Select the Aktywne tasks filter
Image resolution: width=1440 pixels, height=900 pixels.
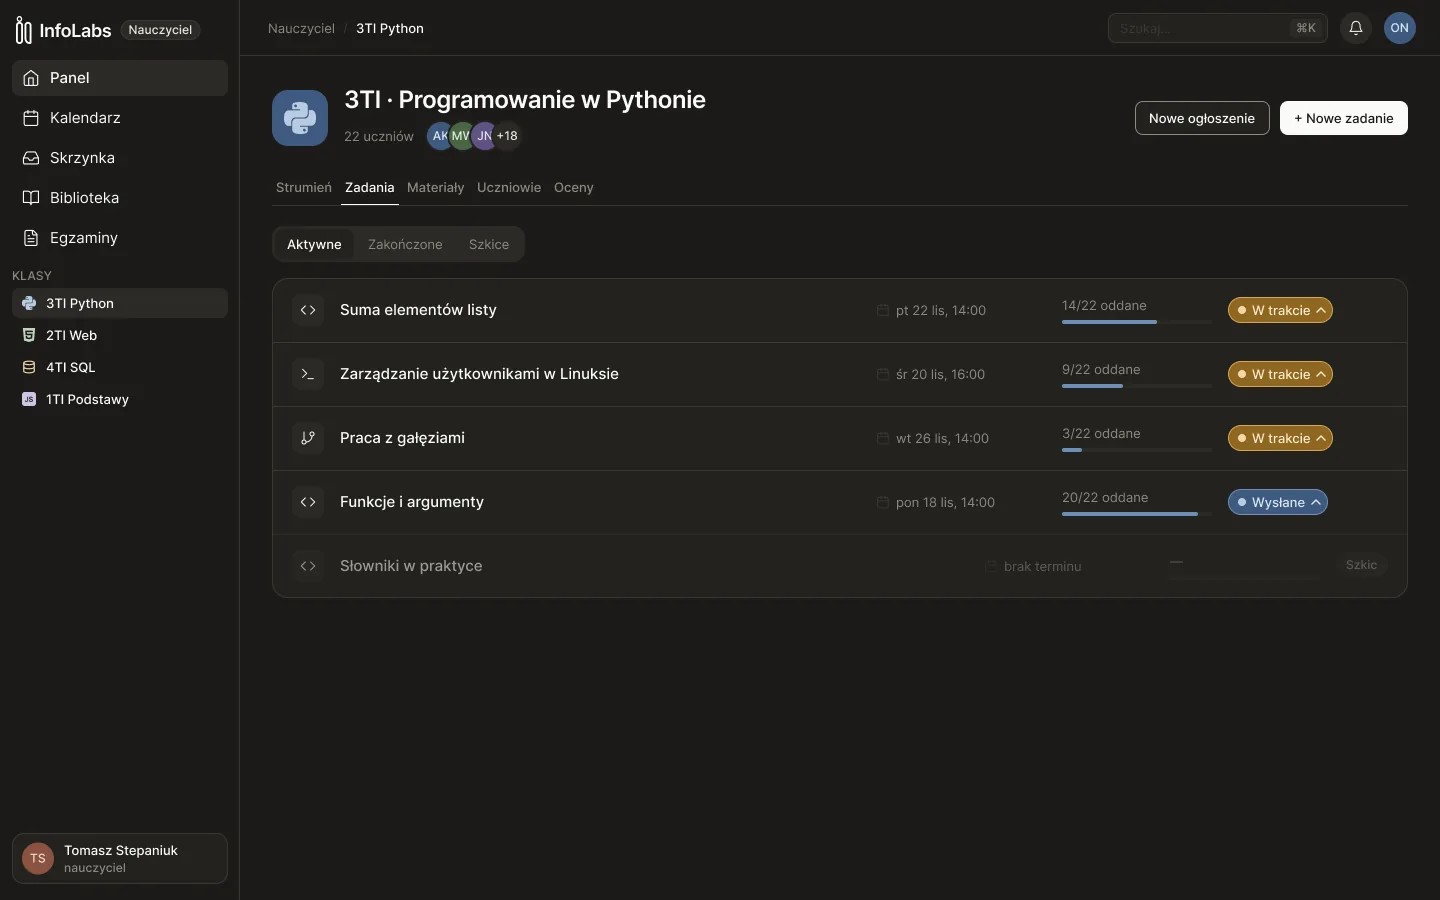[314, 244]
